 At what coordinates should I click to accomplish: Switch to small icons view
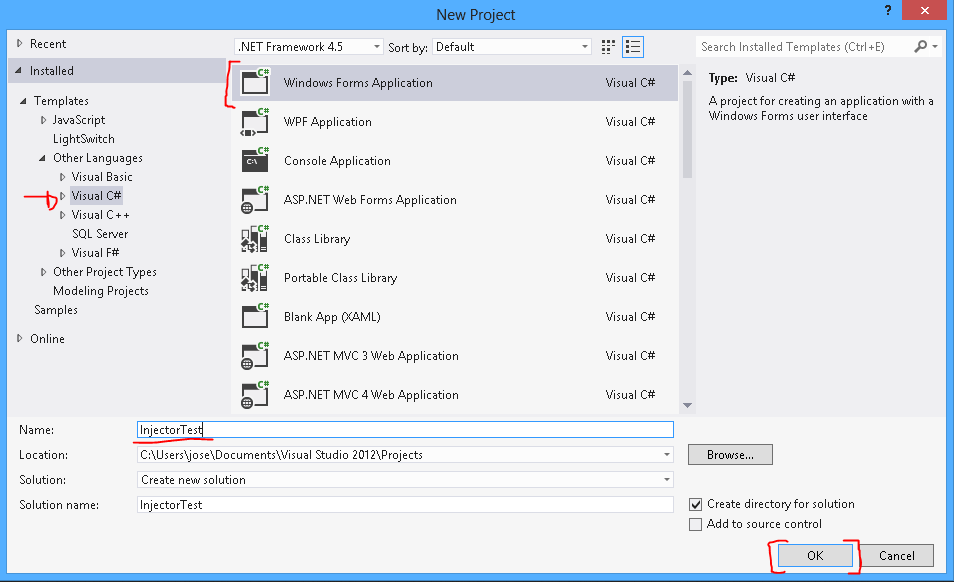coord(609,47)
